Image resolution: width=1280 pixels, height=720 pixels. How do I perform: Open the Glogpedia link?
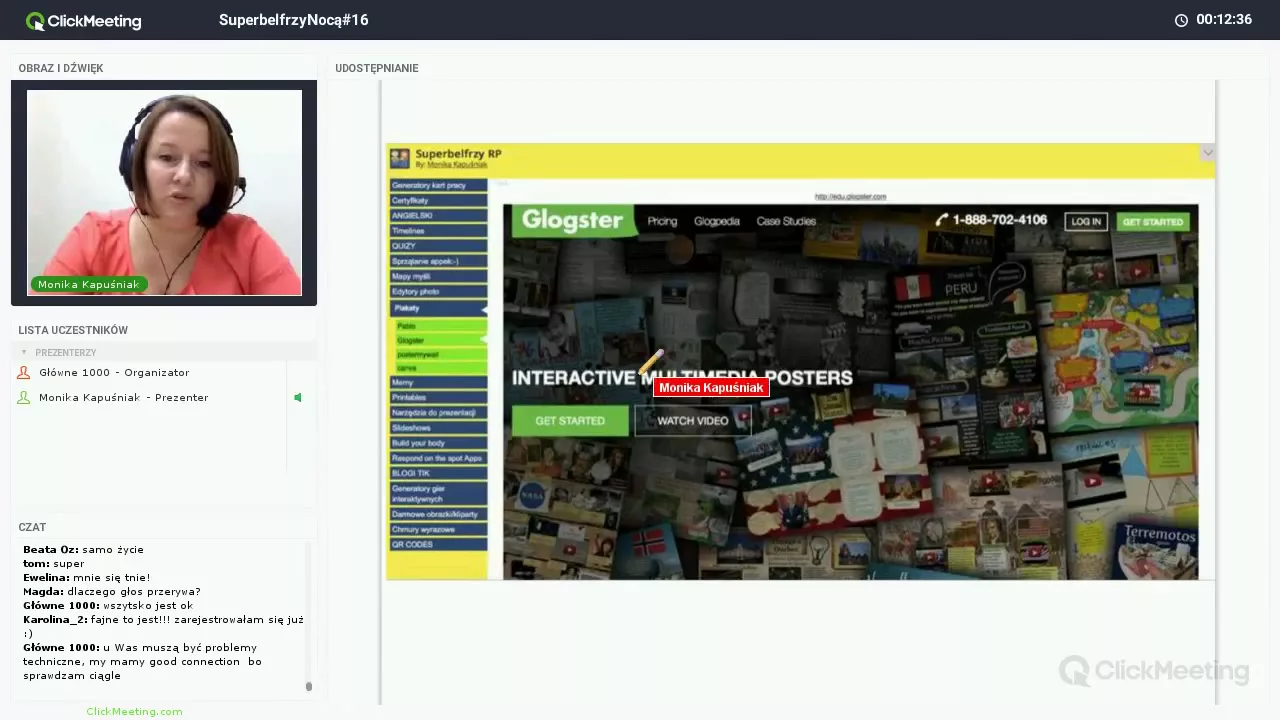[x=716, y=221]
